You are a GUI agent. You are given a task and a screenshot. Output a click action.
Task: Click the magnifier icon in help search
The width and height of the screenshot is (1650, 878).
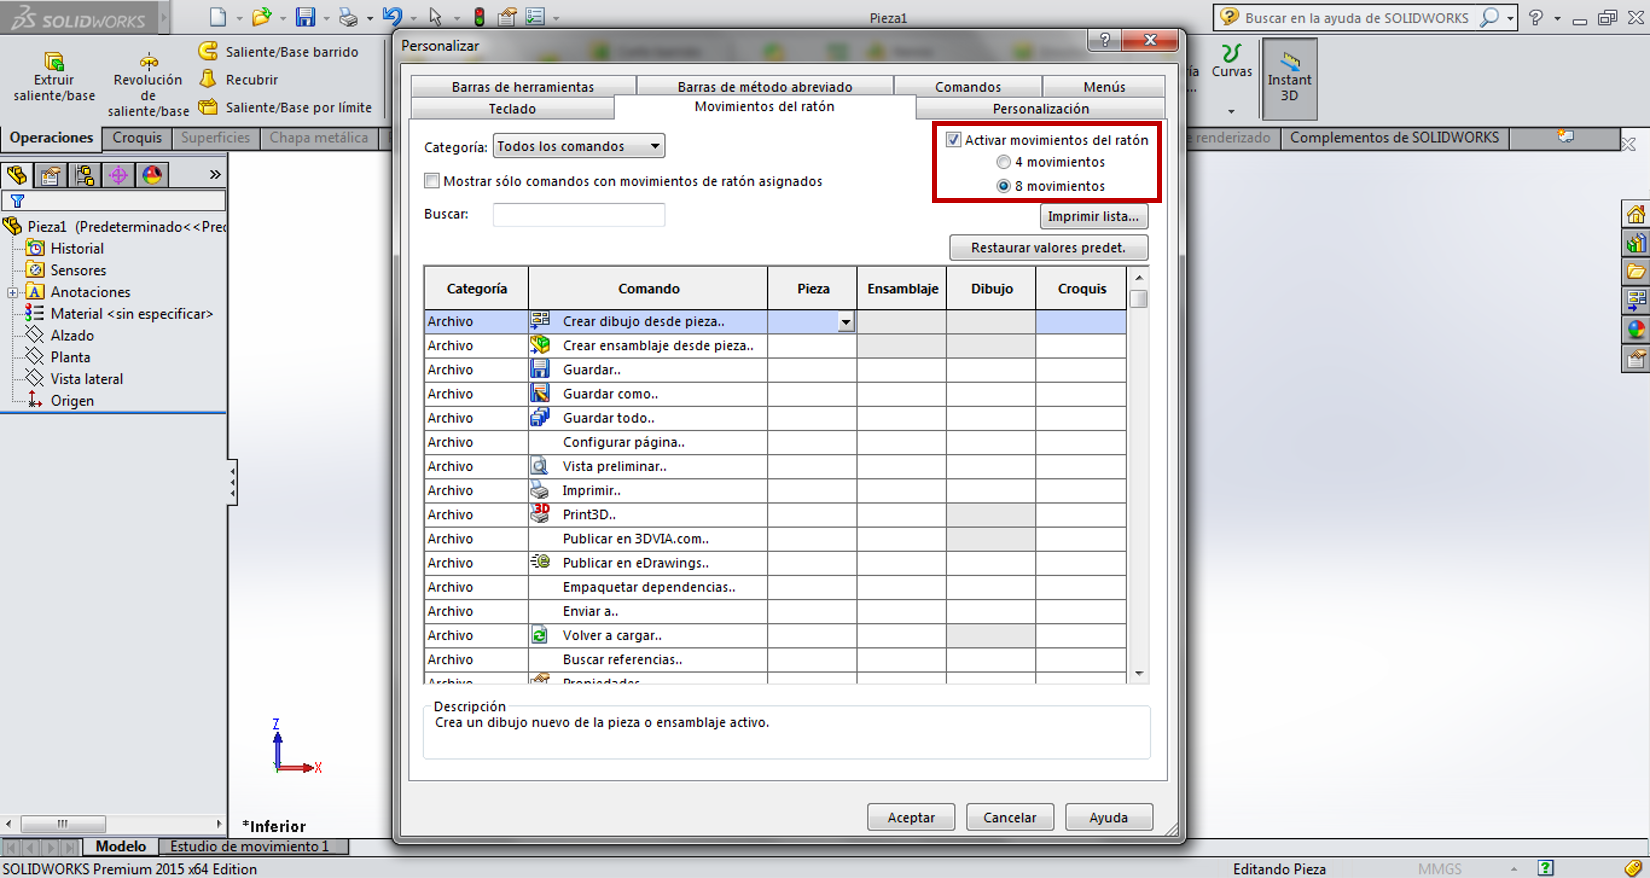[x=1489, y=17]
